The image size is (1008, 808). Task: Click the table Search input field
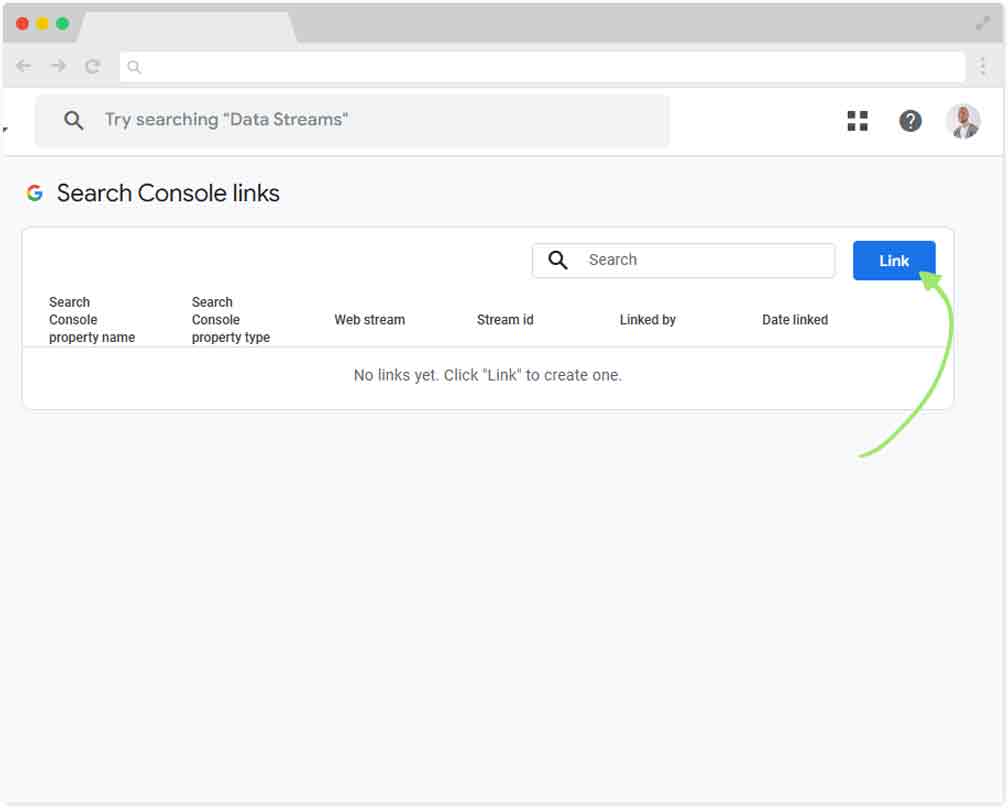click(683, 260)
